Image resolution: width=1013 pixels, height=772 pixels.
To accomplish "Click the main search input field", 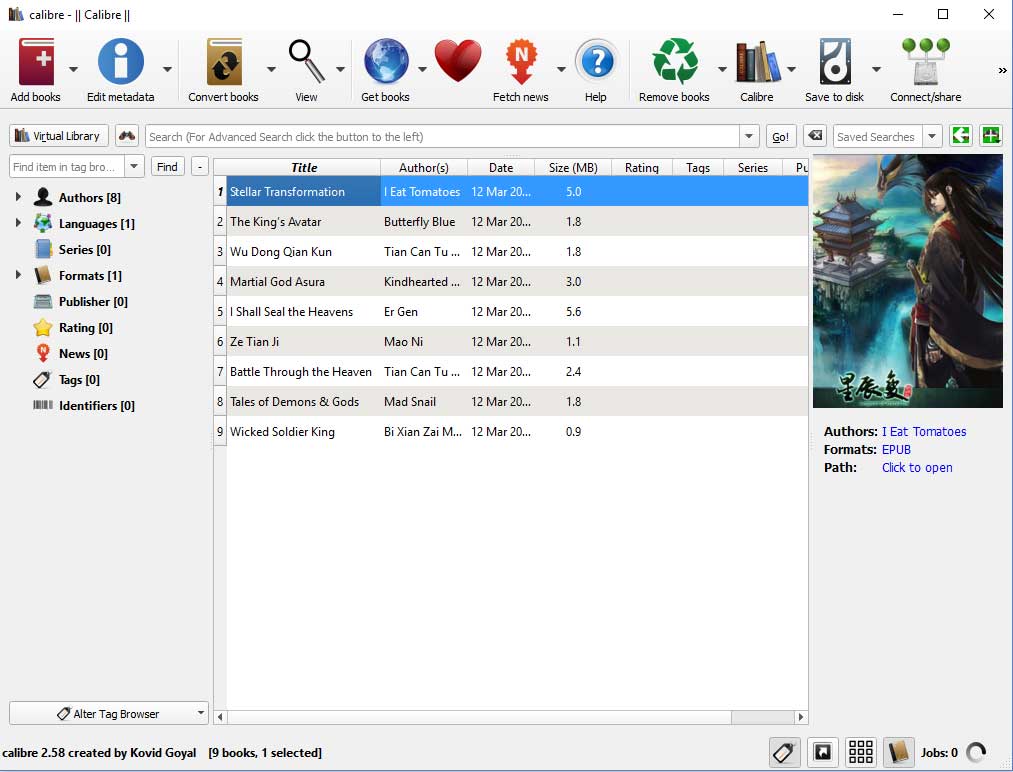I will point(443,136).
